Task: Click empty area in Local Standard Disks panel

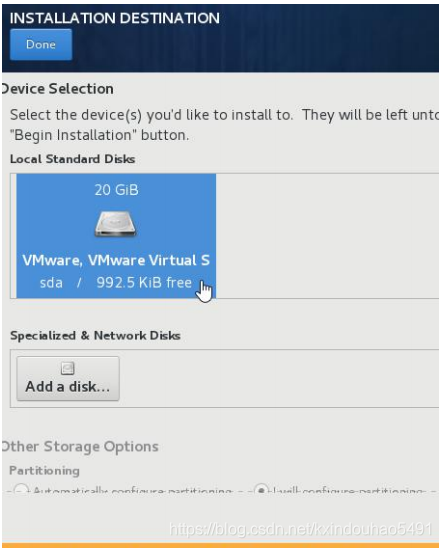Action: click(327, 236)
